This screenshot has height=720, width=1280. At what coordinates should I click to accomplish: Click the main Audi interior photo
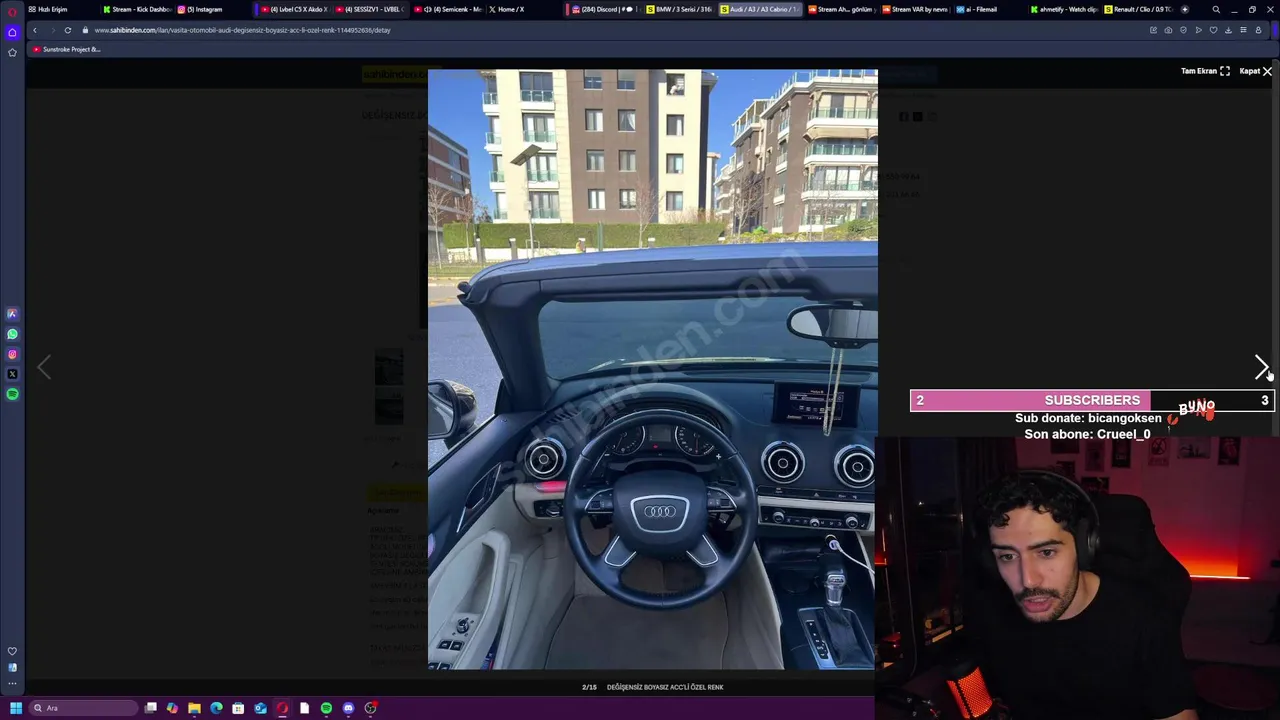(x=653, y=369)
